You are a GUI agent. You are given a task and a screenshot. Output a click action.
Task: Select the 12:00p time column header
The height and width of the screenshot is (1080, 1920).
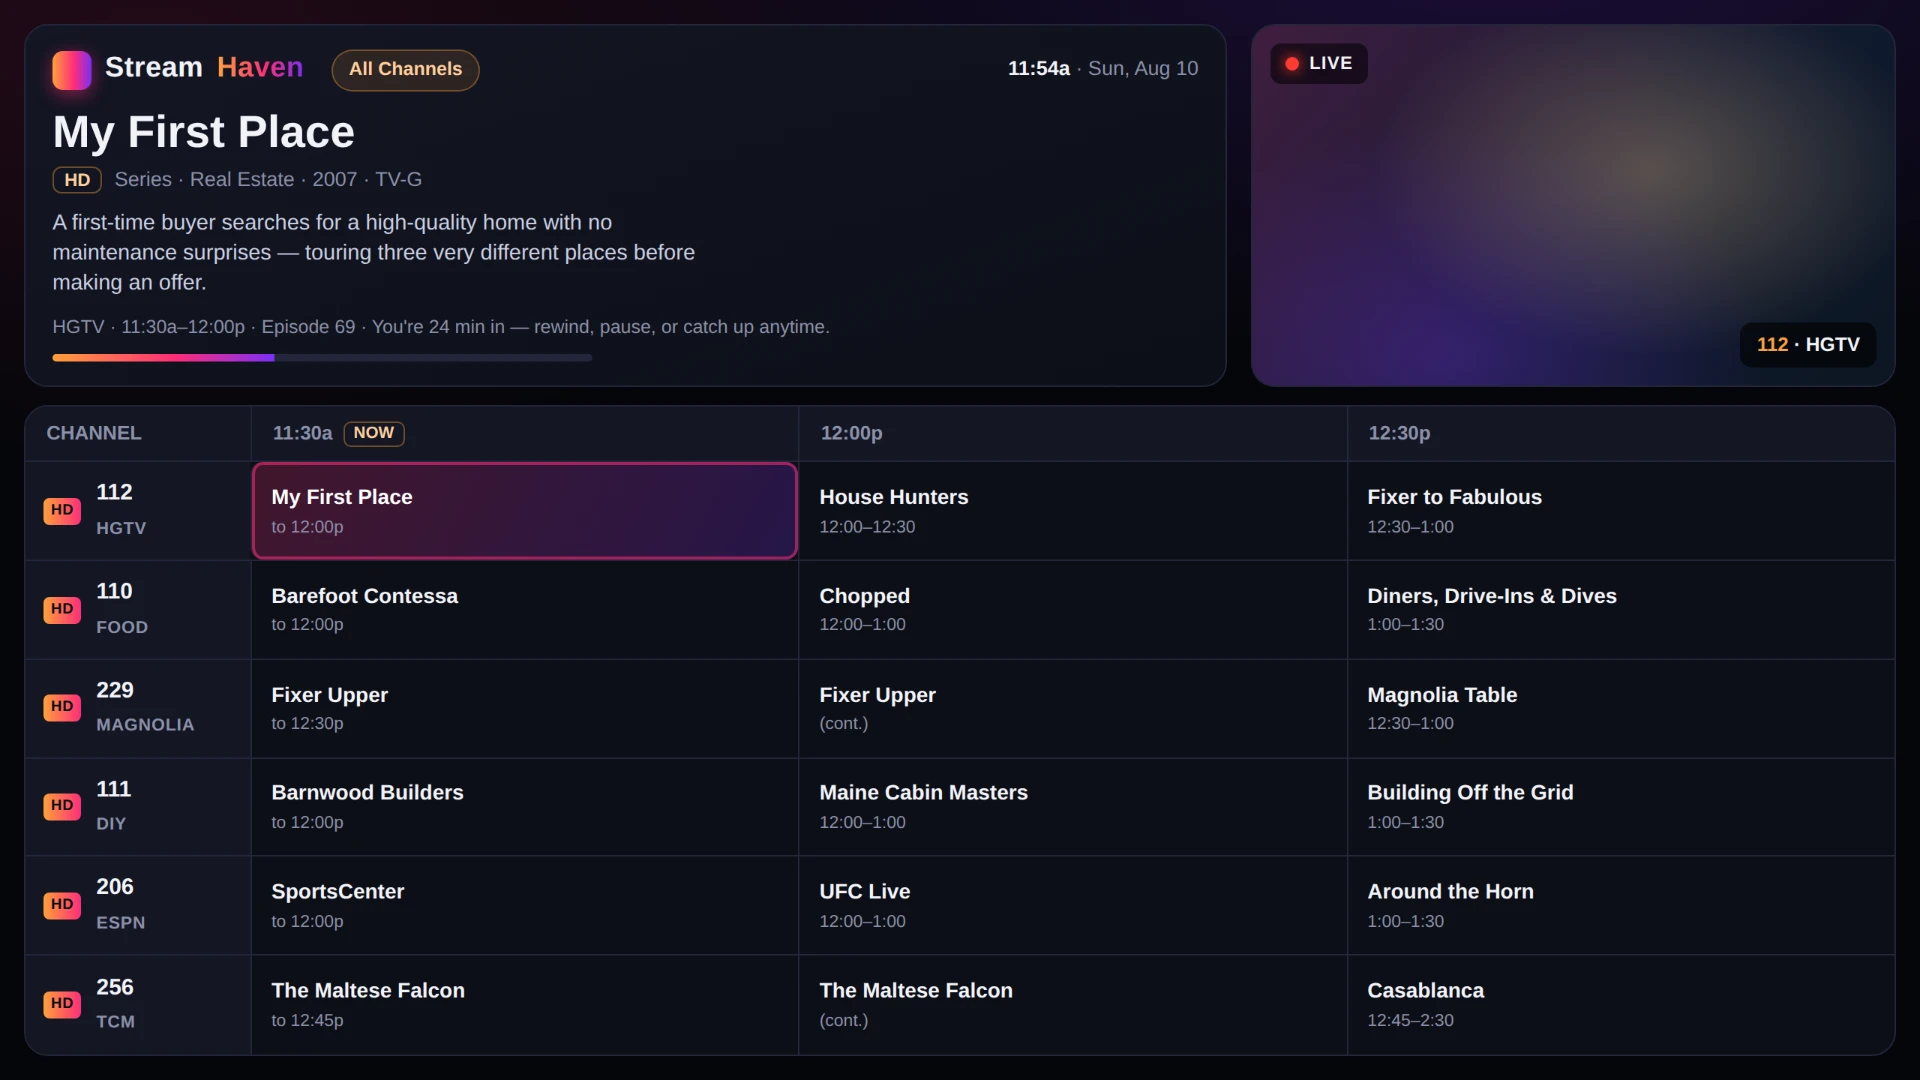coord(1073,433)
